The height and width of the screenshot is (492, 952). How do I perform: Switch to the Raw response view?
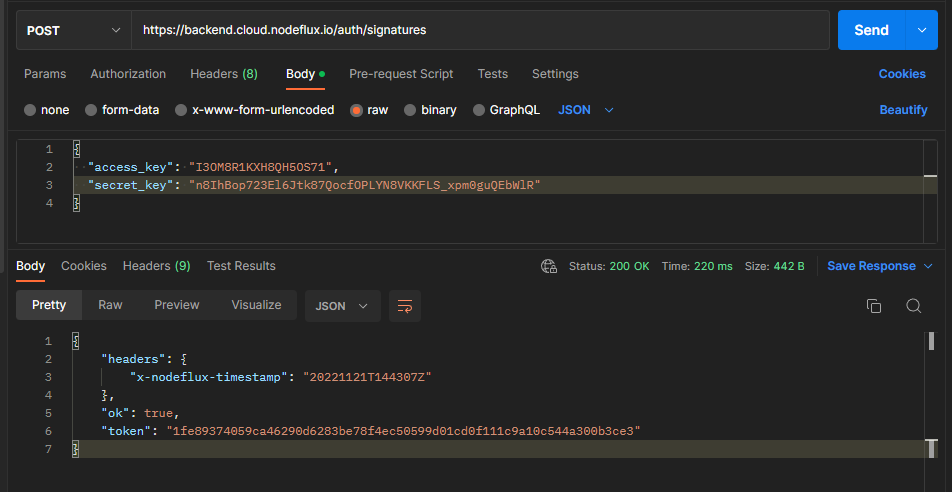(110, 305)
